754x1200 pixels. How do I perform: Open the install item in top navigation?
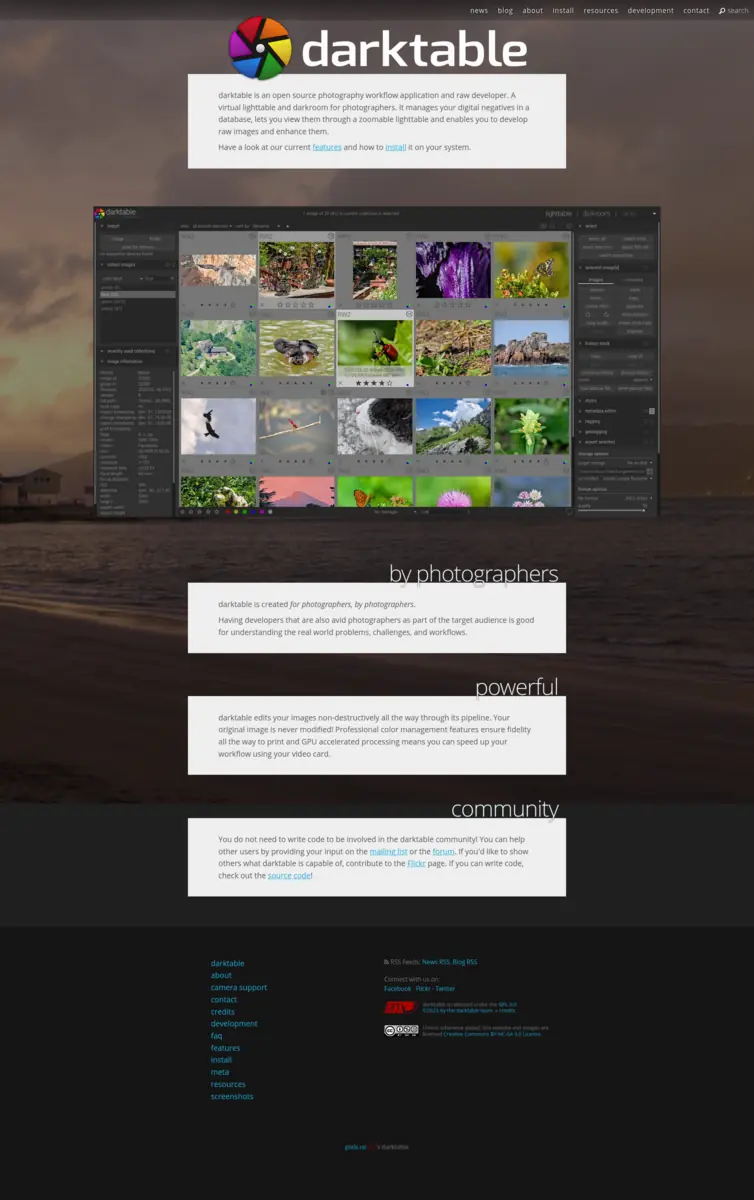[x=563, y=11]
